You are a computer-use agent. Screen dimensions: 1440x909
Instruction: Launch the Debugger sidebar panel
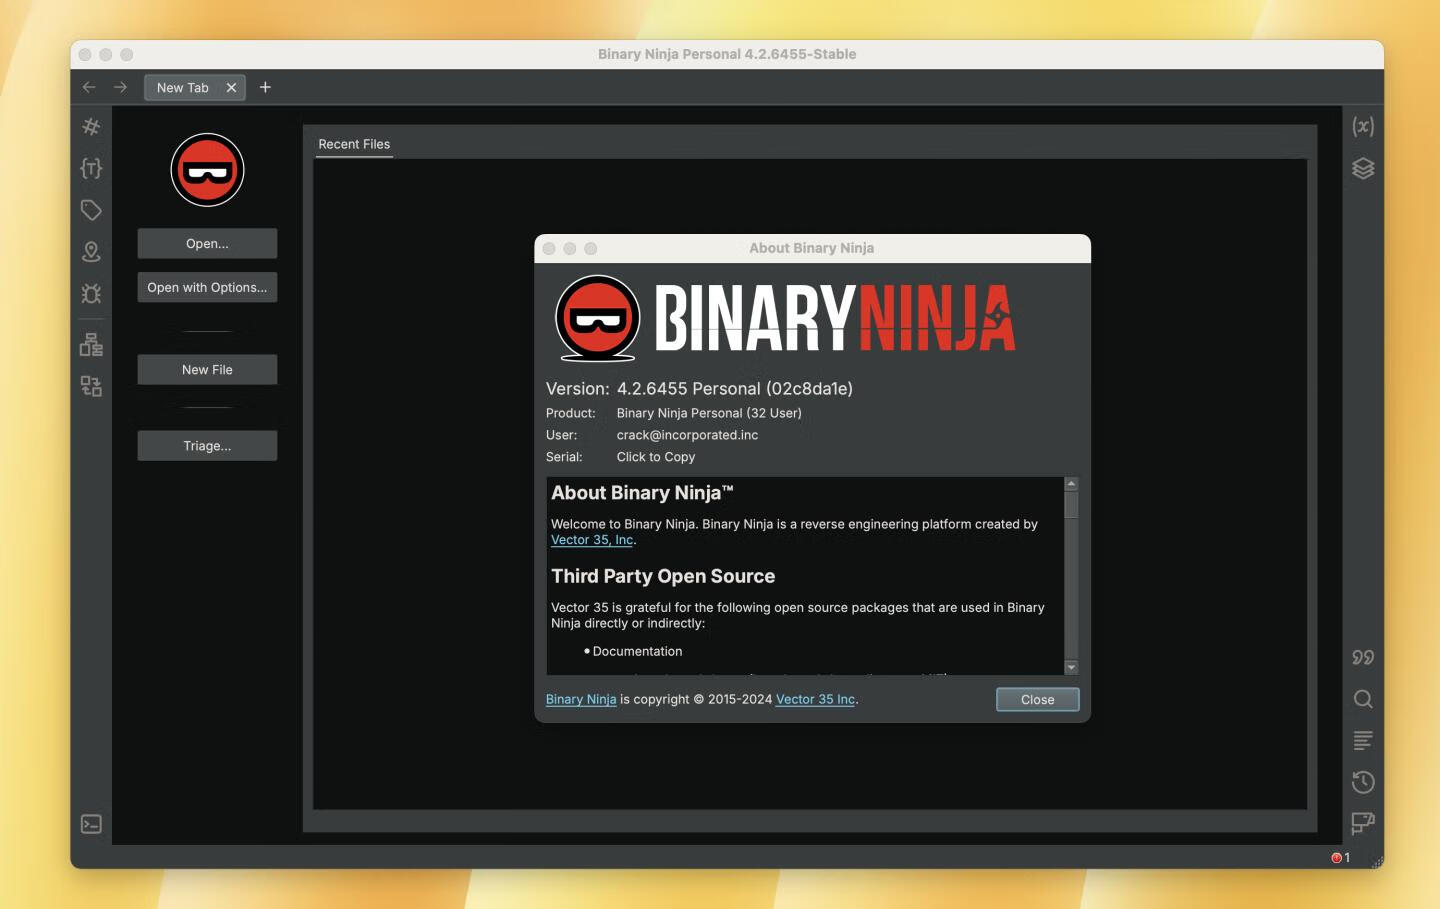click(x=91, y=294)
